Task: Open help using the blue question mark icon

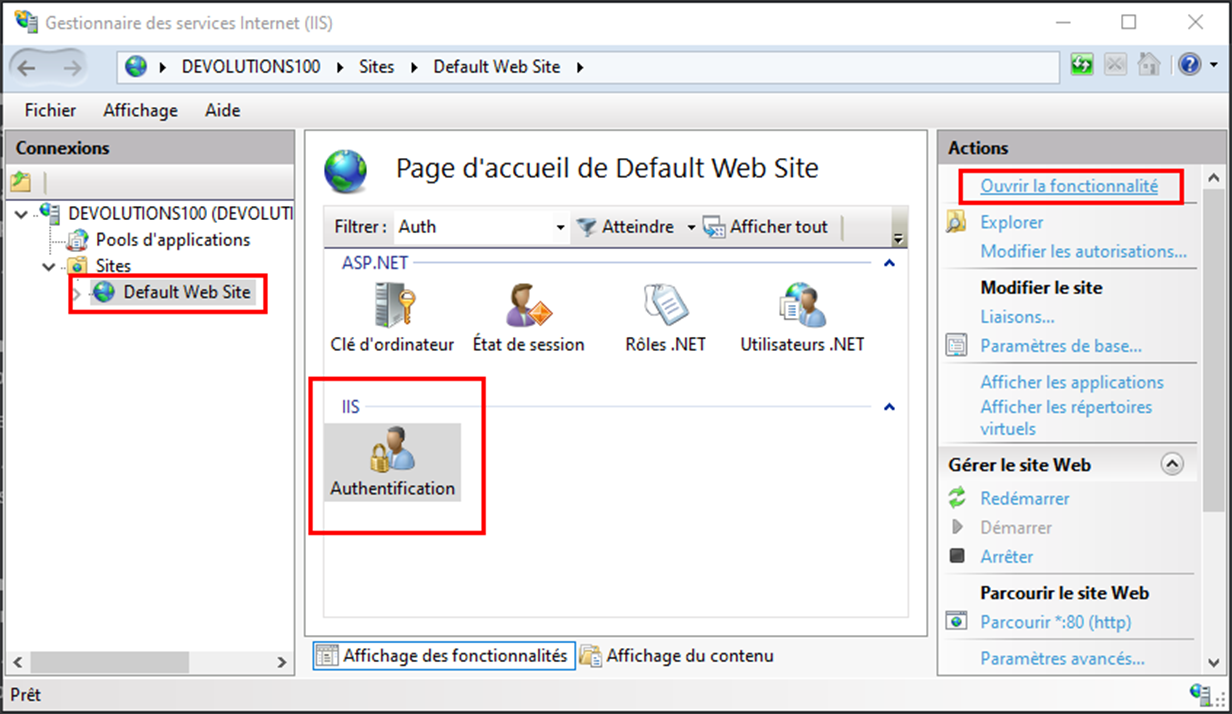Action: coord(1189,63)
